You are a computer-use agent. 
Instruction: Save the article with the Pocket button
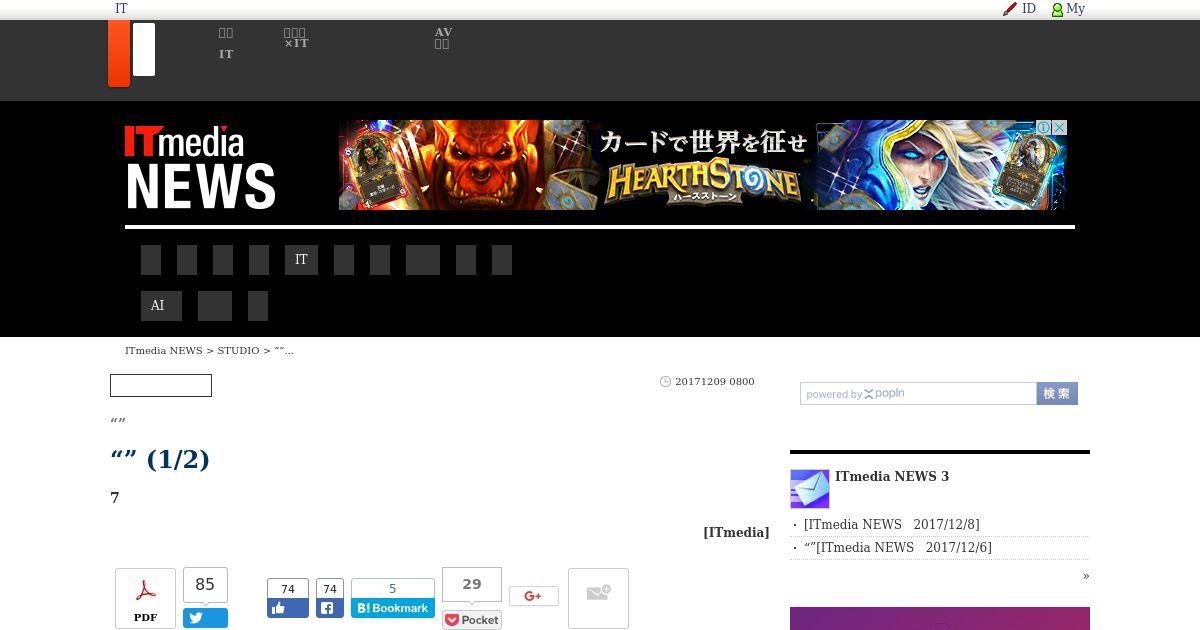[472, 620]
